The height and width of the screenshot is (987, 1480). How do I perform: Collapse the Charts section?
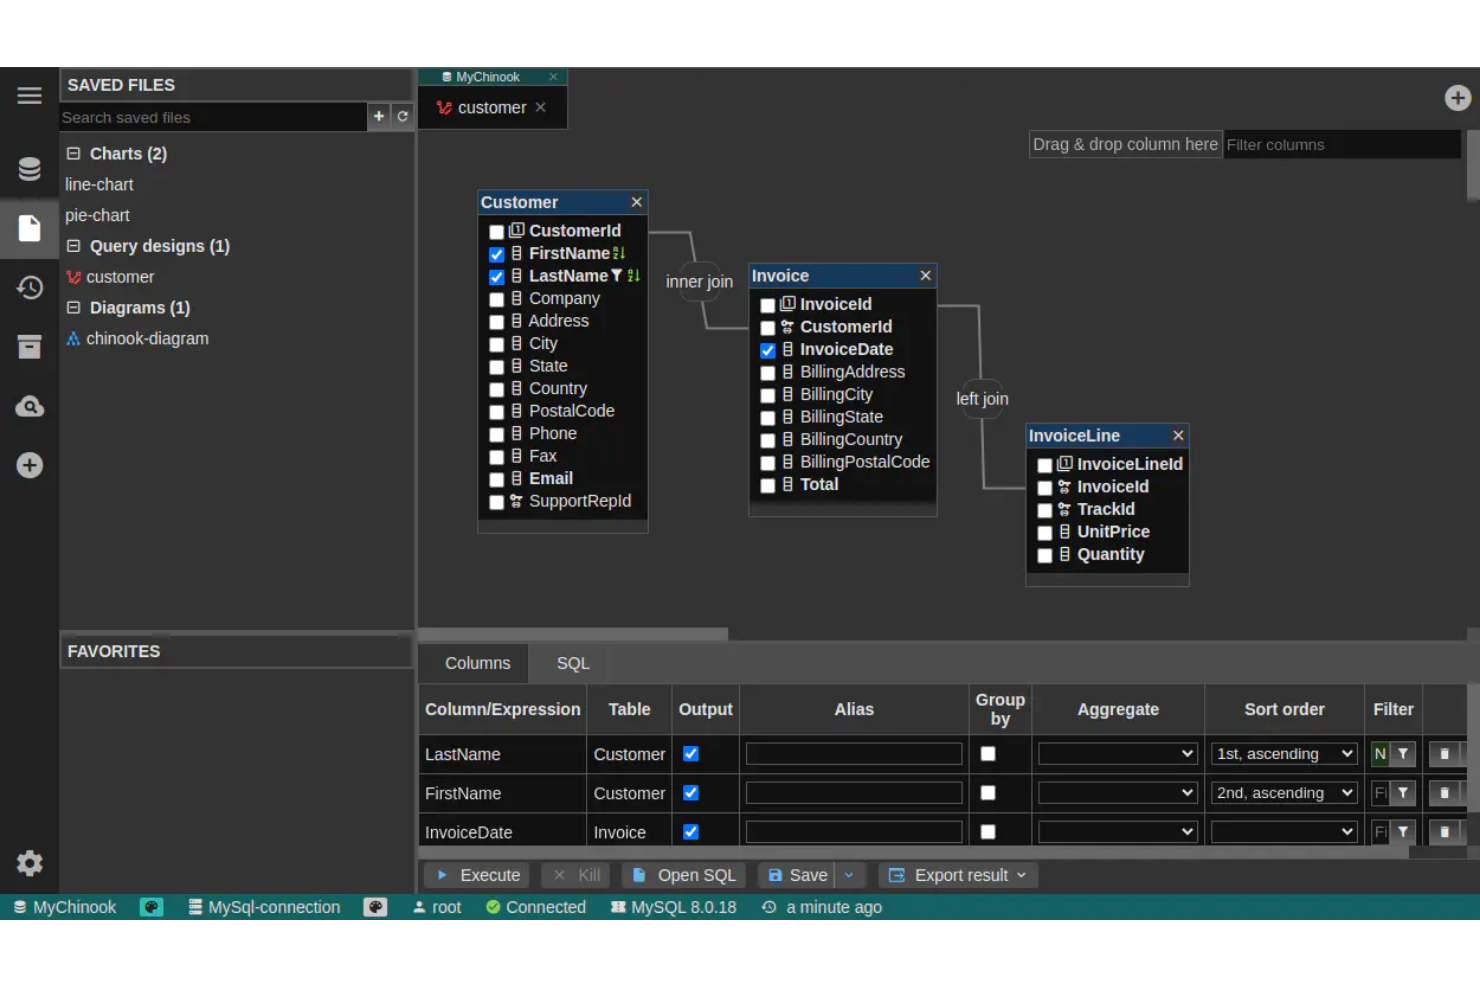tap(73, 153)
